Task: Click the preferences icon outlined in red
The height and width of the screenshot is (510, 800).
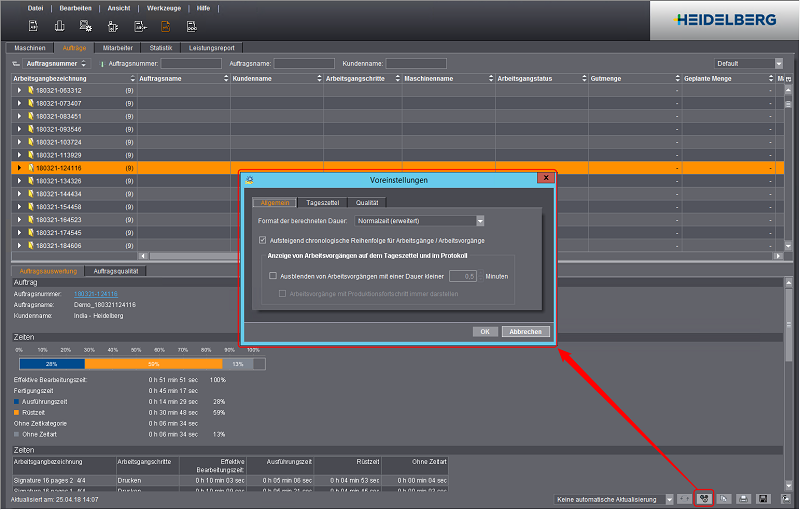Action: tap(704, 497)
